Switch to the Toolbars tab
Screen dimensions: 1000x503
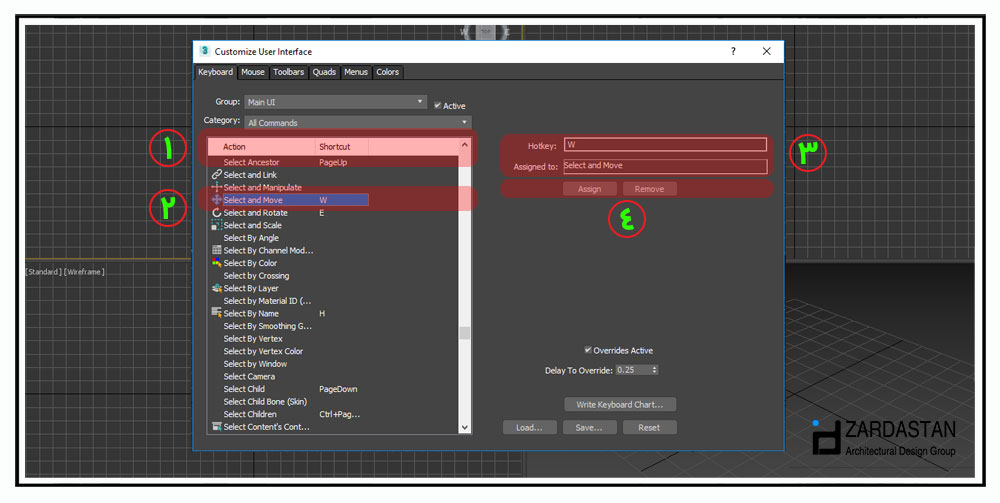point(288,72)
